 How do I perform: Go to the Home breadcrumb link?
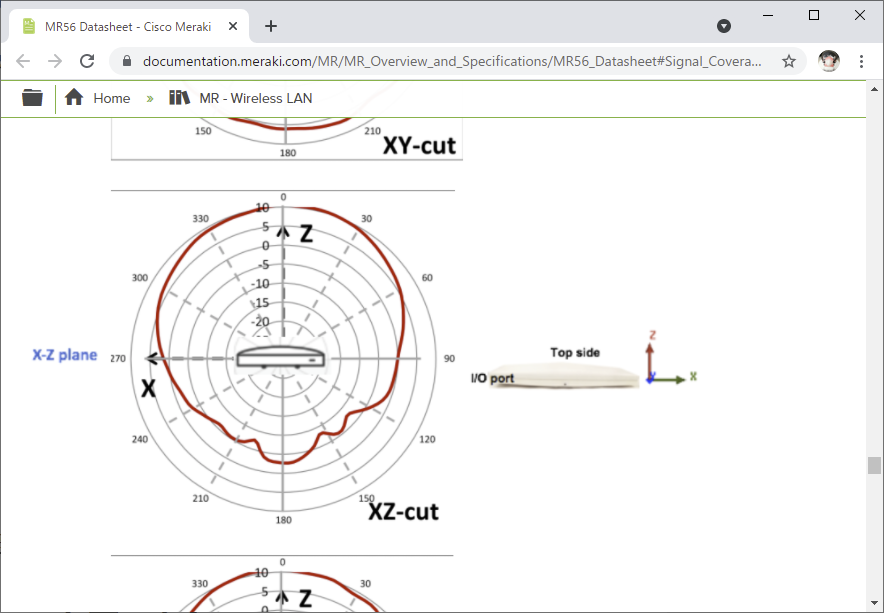coord(112,99)
